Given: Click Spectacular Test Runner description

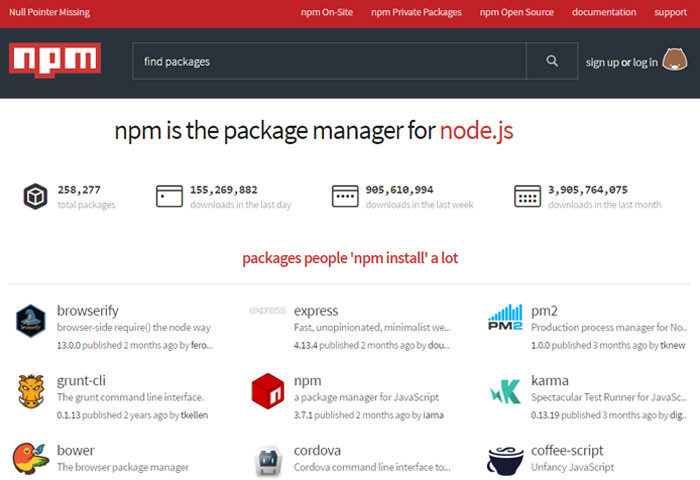Looking at the screenshot, I should [x=609, y=397].
